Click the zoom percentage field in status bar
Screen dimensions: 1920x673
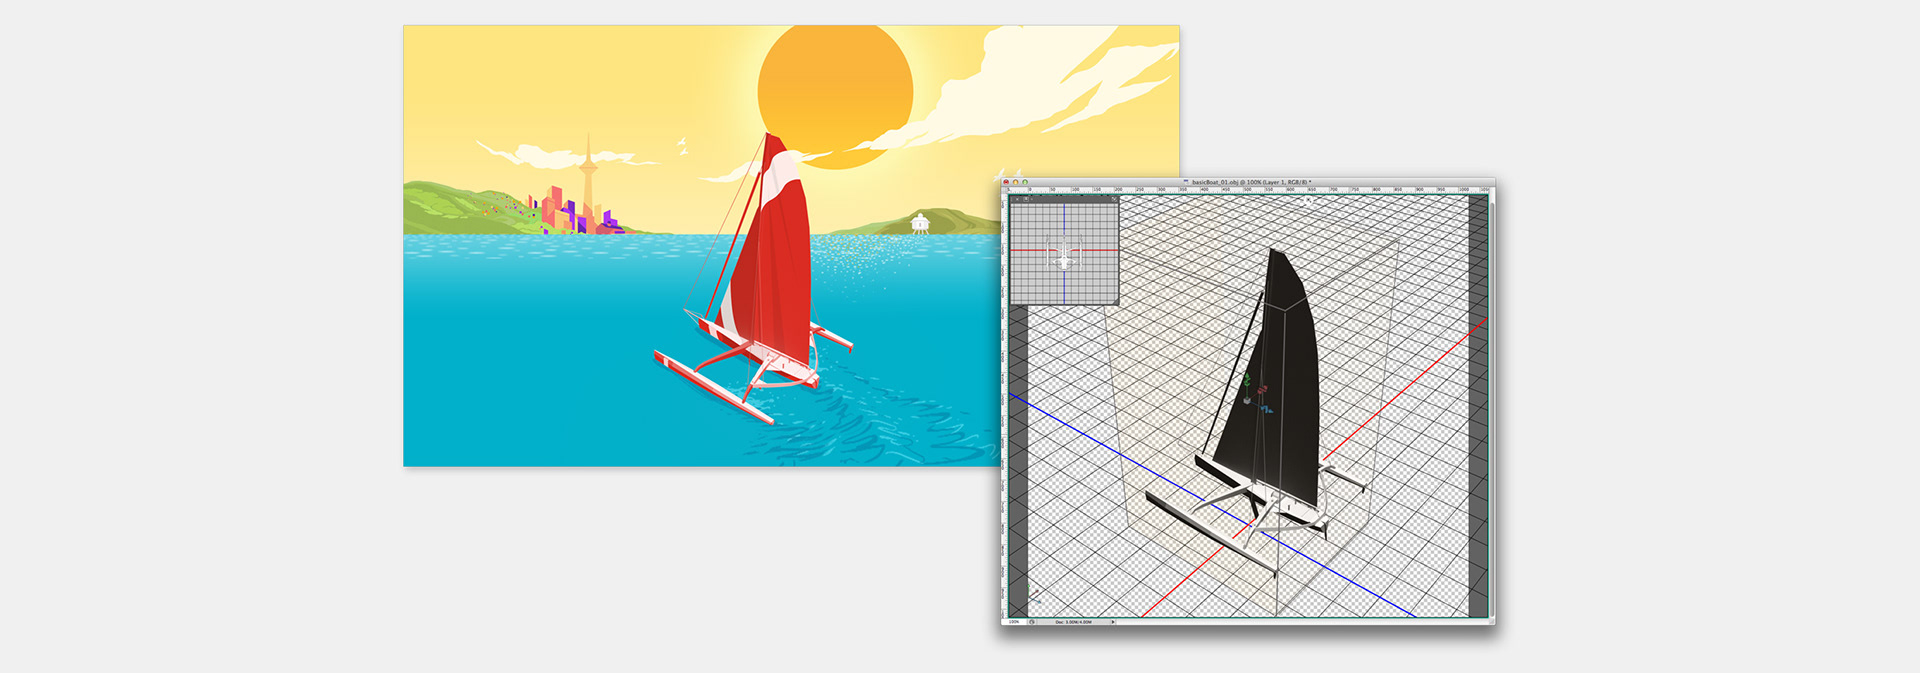click(1014, 622)
